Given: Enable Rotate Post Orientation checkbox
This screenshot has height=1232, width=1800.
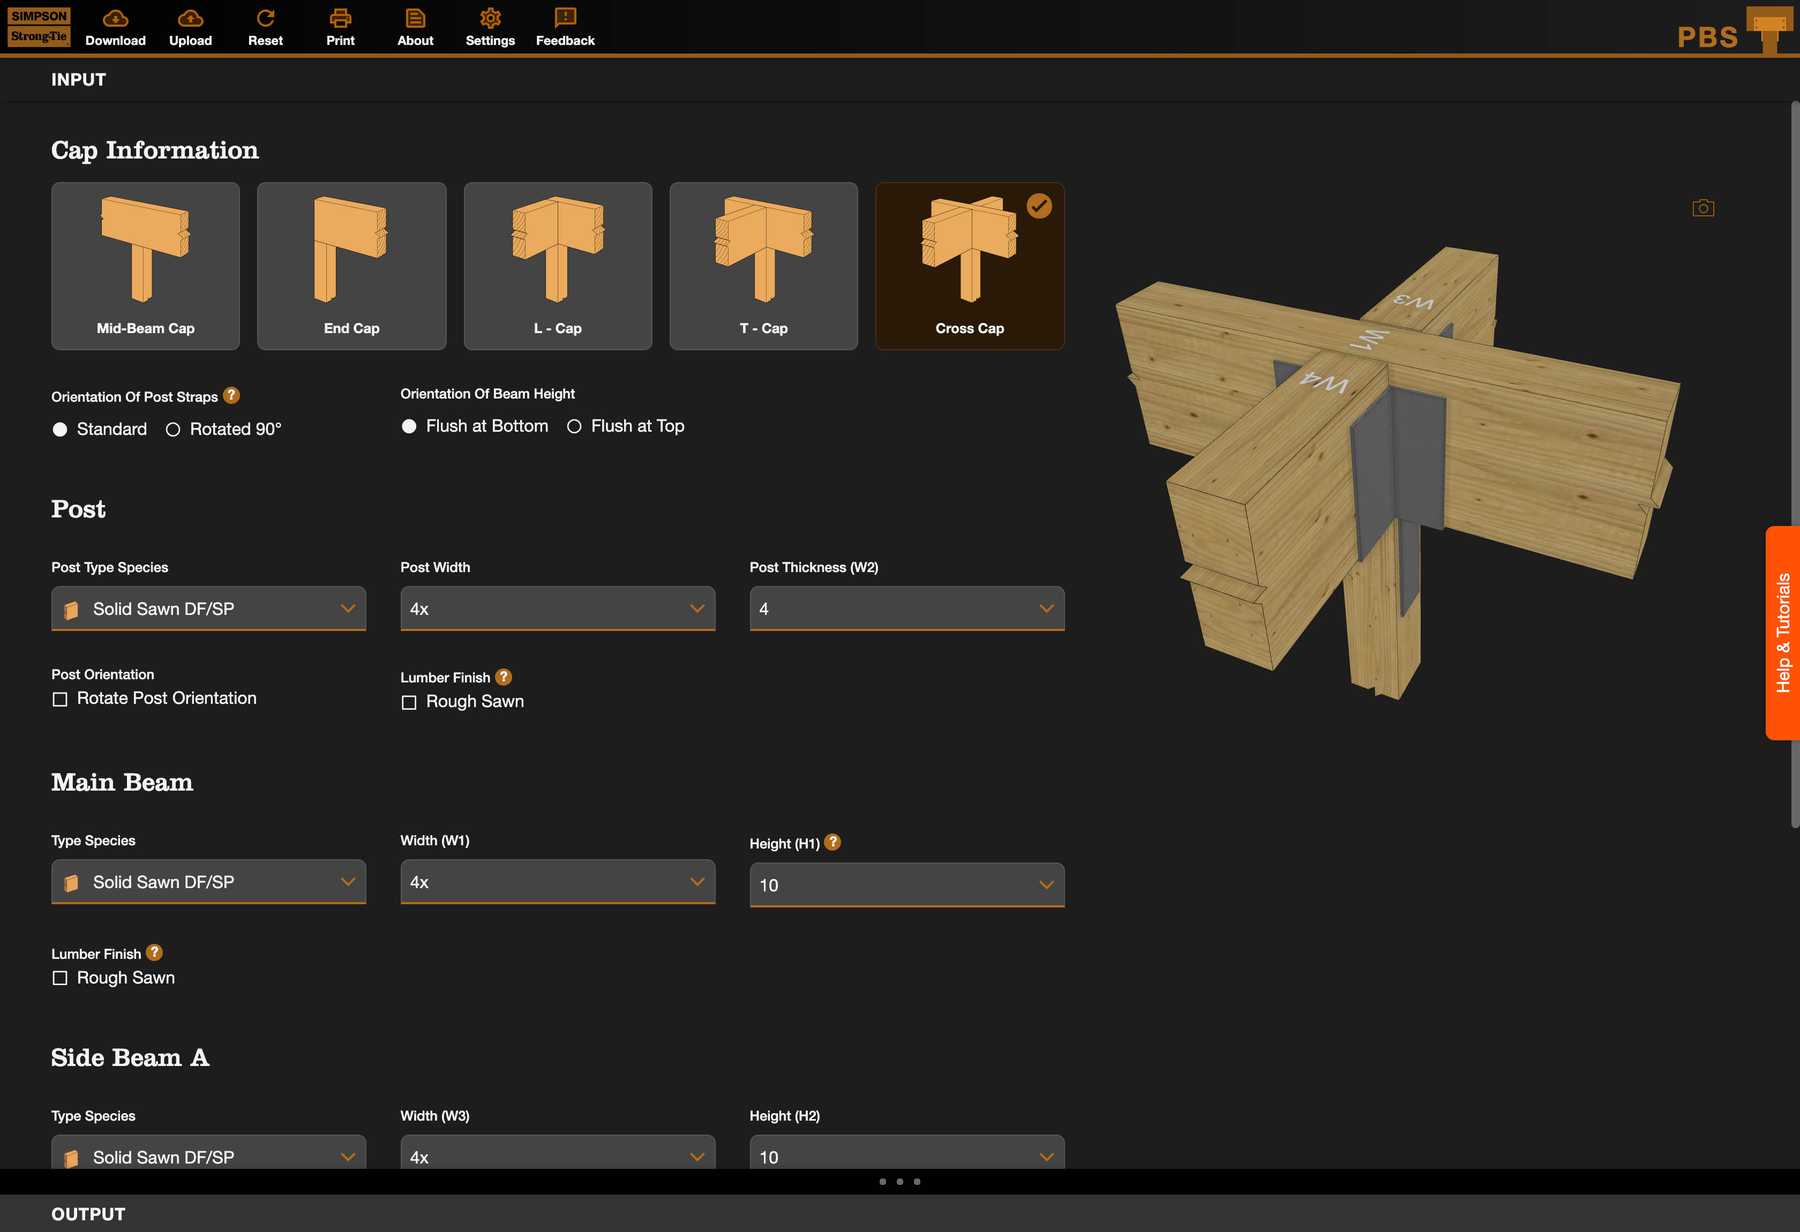Looking at the screenshot, I should point(60,699).
